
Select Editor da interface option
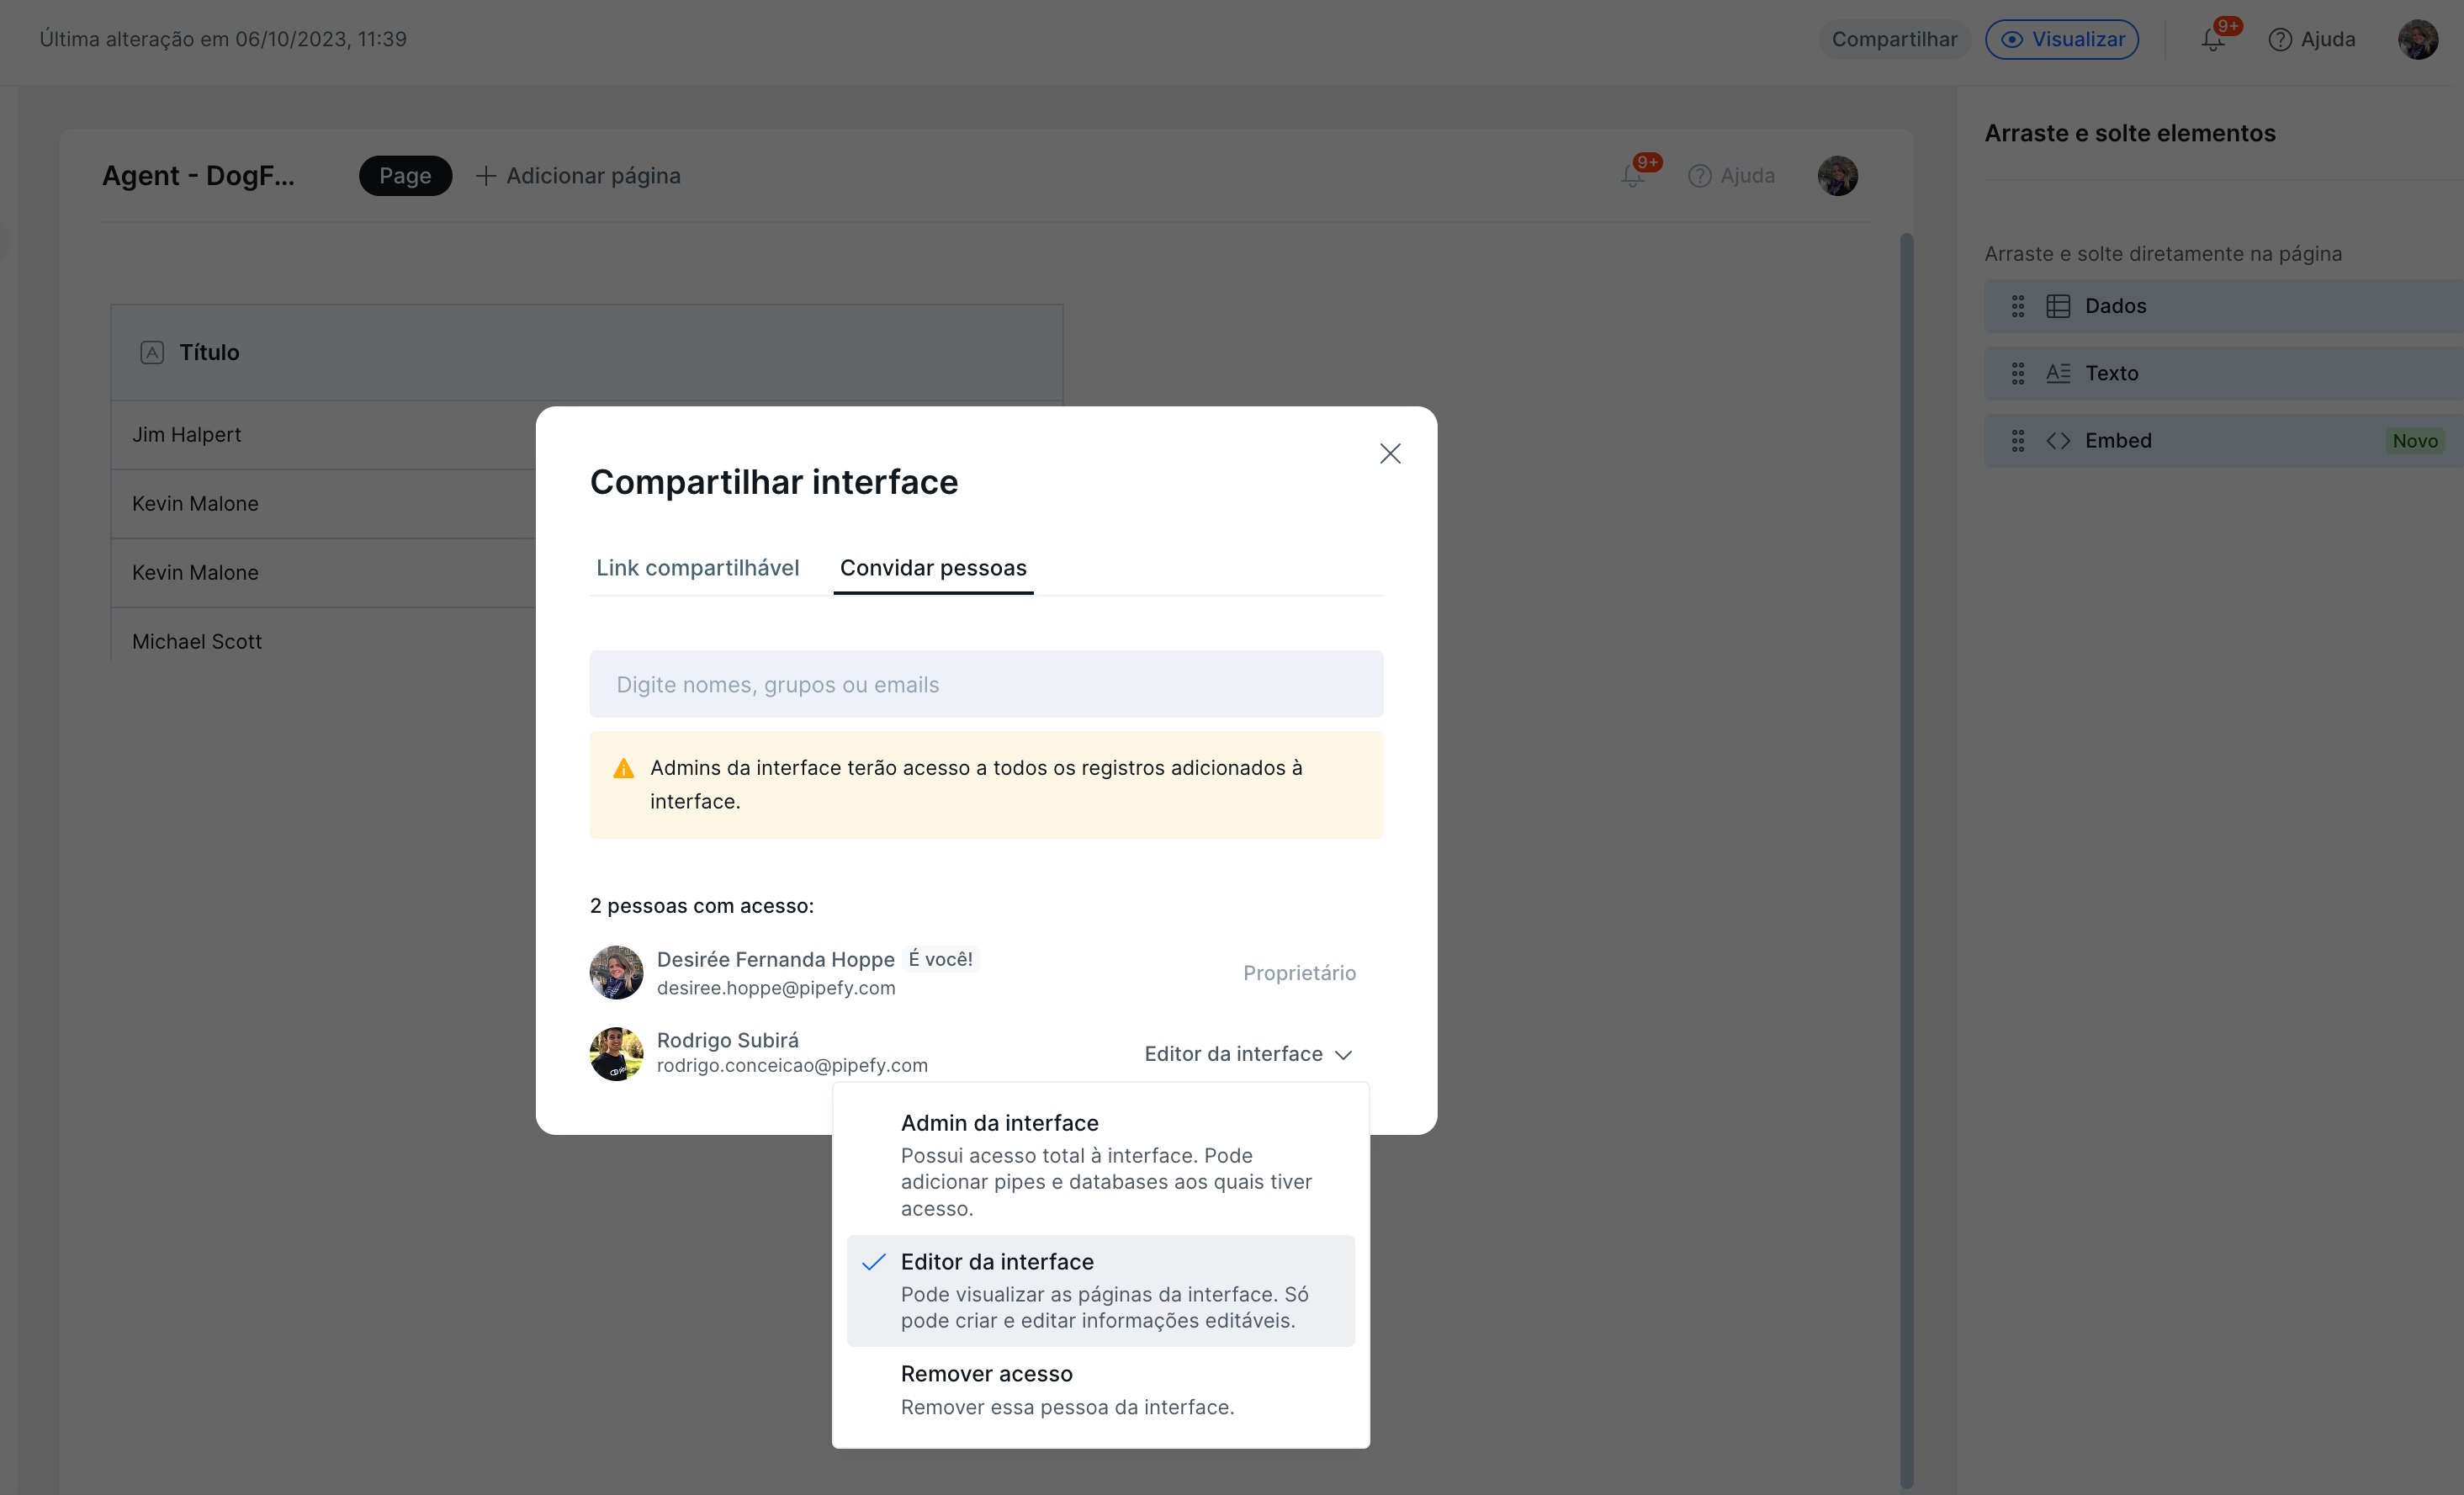(1100, 1290)
